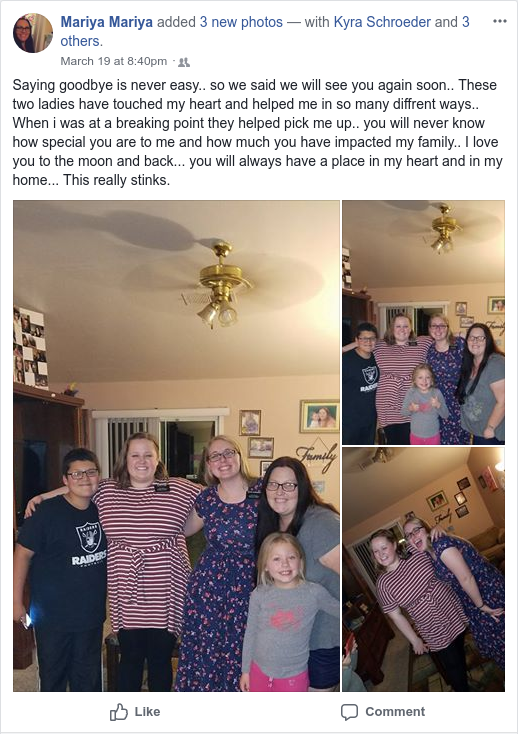518x734 pixels.
Task: Visit Kyra Schroeder's tagged profile
Action: 382,22
